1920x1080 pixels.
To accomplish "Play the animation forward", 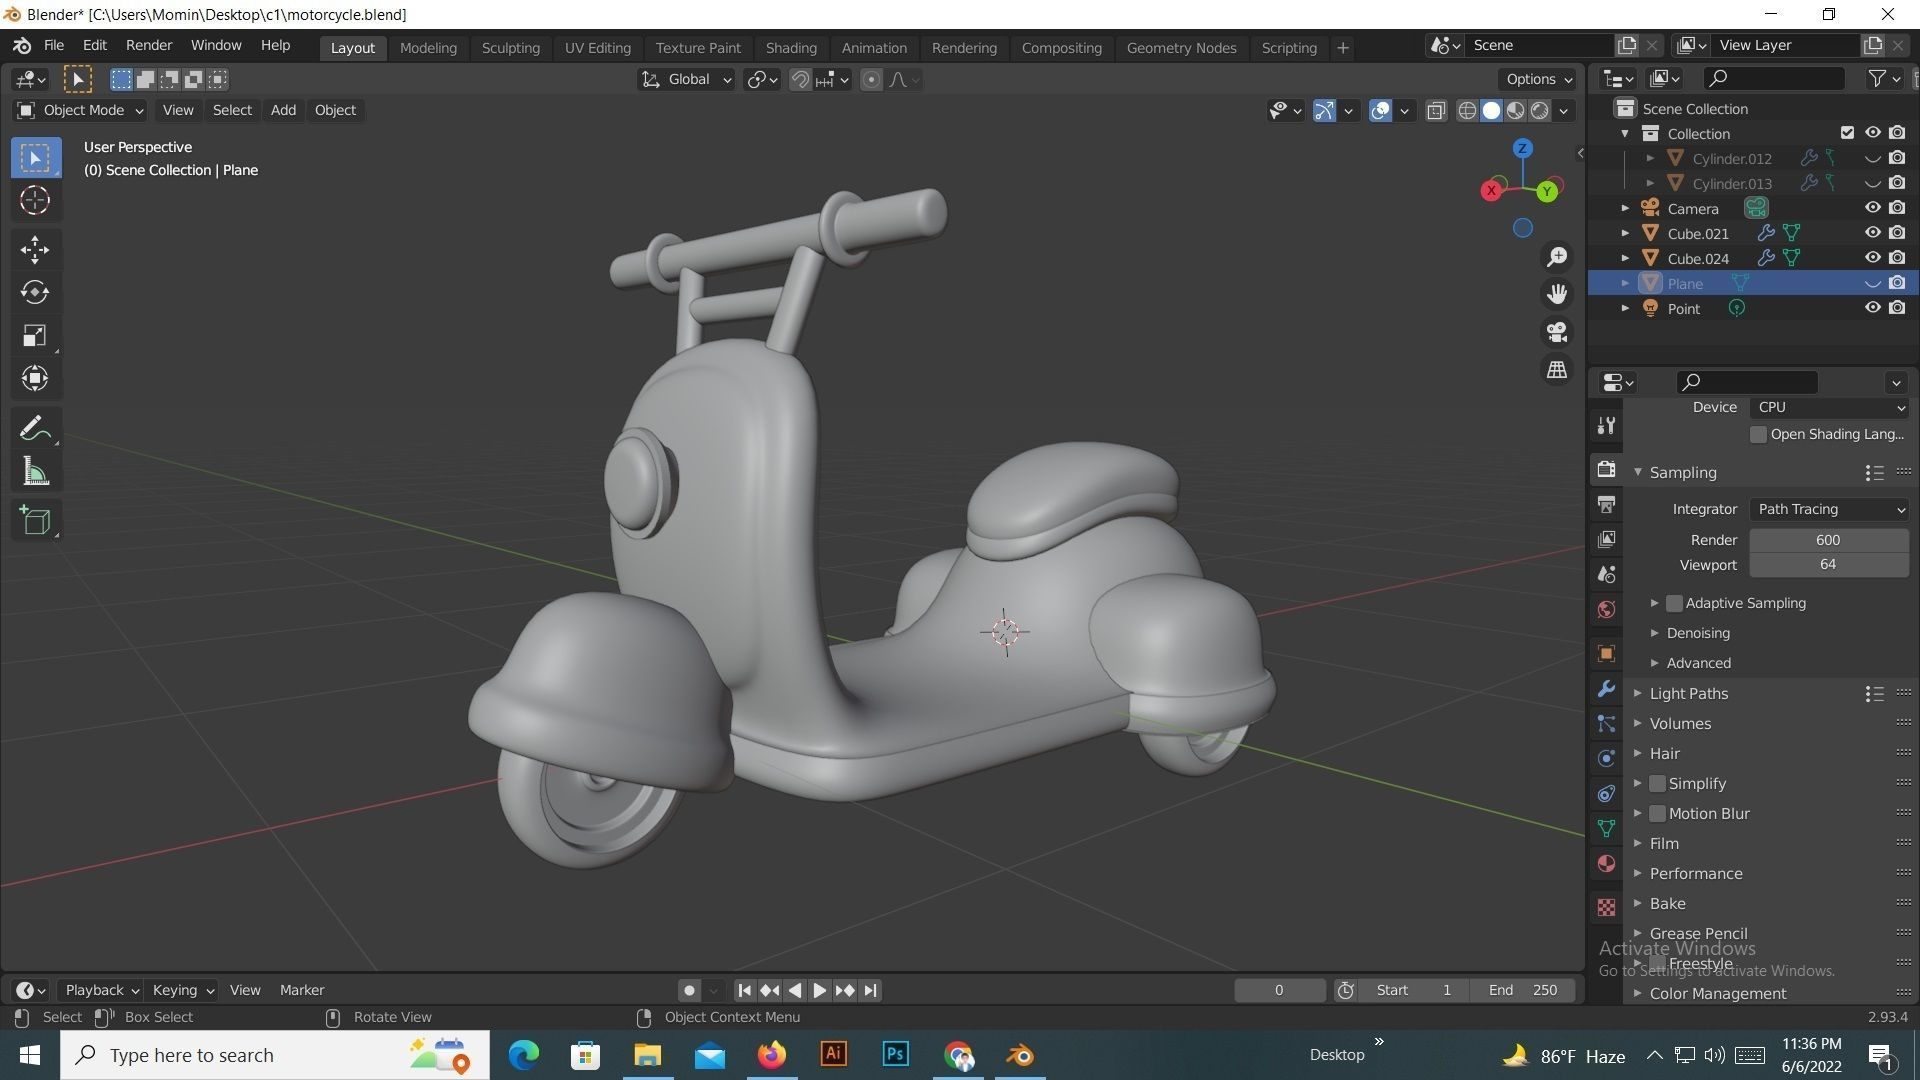I will tap(819, 991).
